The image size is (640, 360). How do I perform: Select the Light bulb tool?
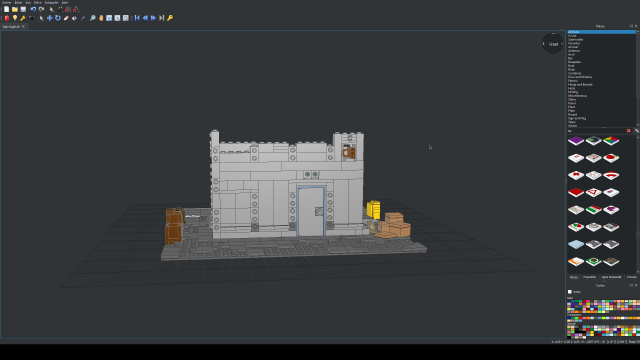click(15, 18)
